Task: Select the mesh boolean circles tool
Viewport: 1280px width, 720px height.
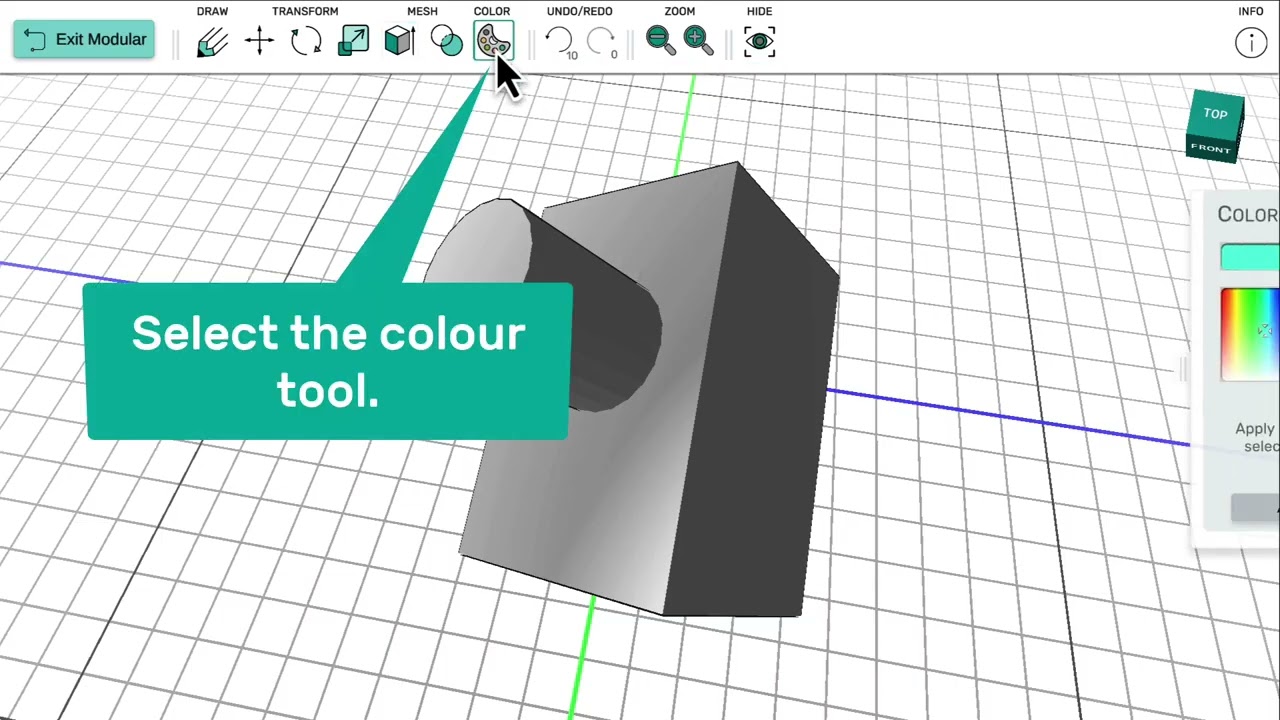Action: 446,41
